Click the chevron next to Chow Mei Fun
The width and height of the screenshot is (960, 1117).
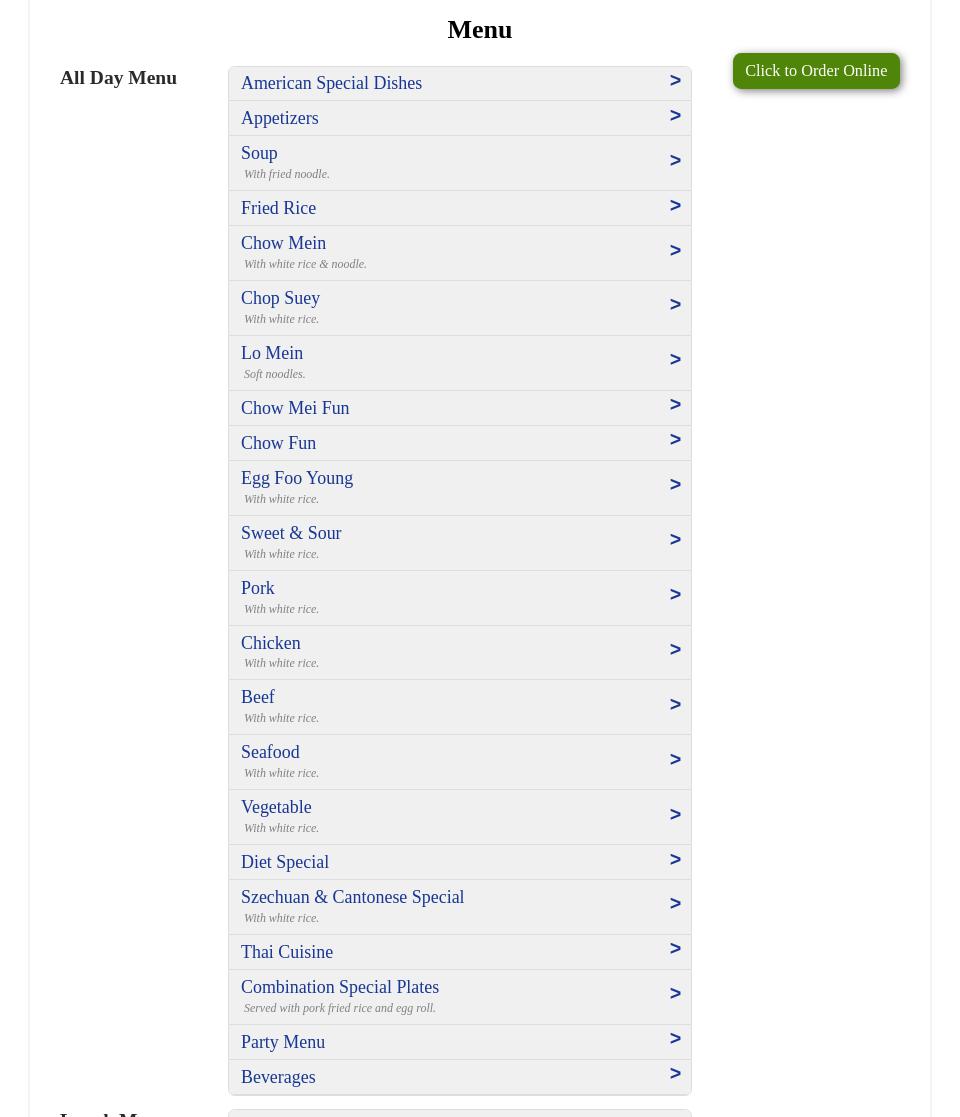point(675,405)
